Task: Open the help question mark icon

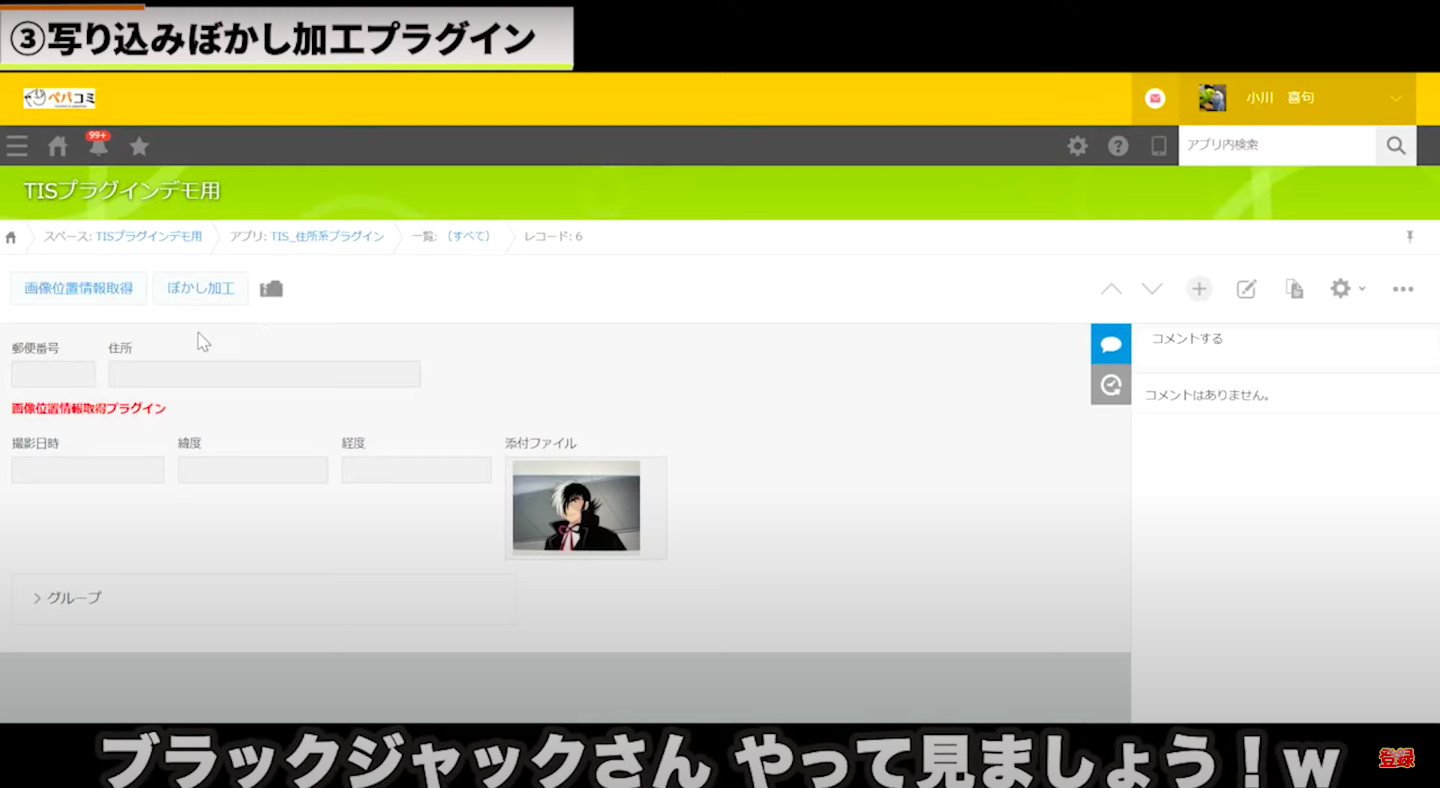Action: (x=1118, y=146)
